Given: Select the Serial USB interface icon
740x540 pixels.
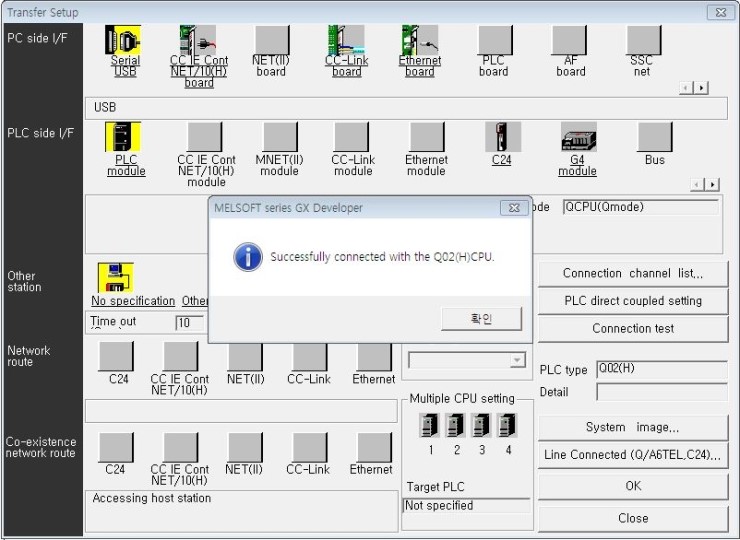Looking at the screenshot, I should [x=123, y=40].
